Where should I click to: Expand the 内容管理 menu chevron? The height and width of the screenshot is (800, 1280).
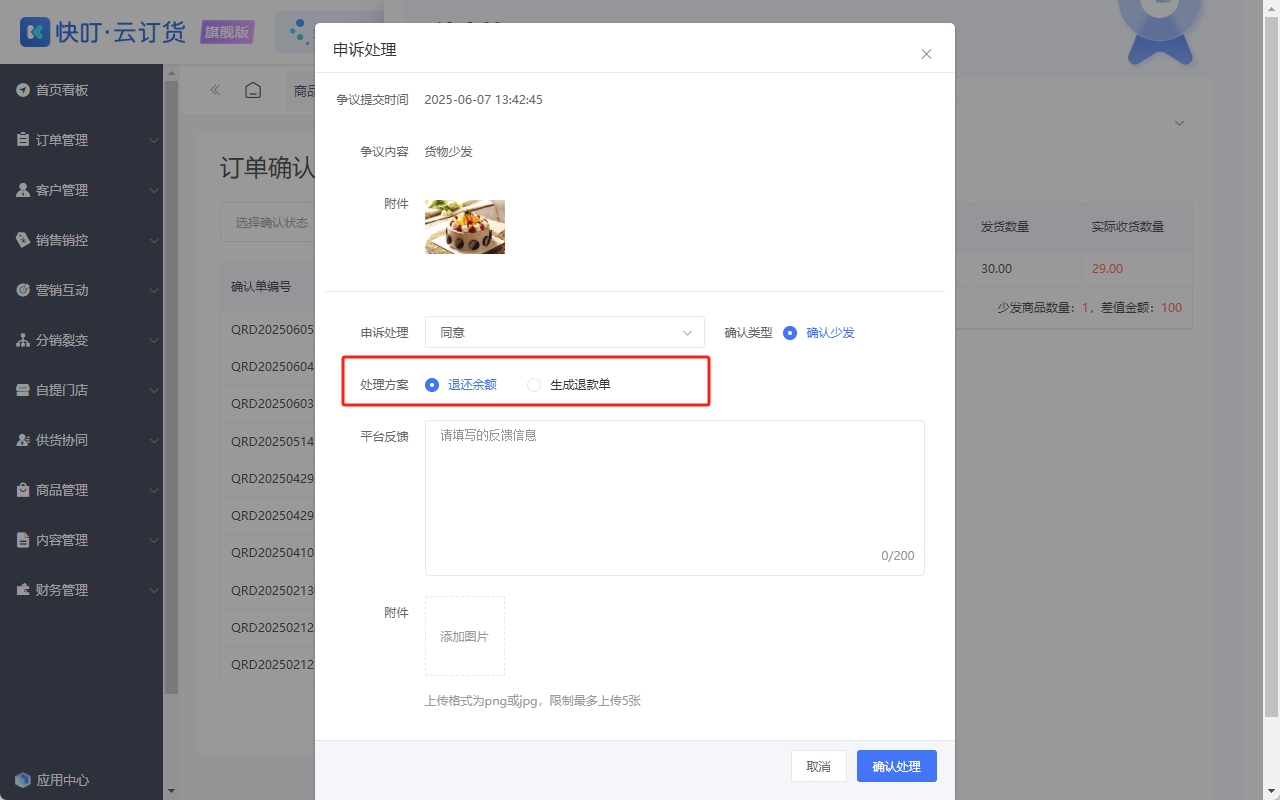154,541
